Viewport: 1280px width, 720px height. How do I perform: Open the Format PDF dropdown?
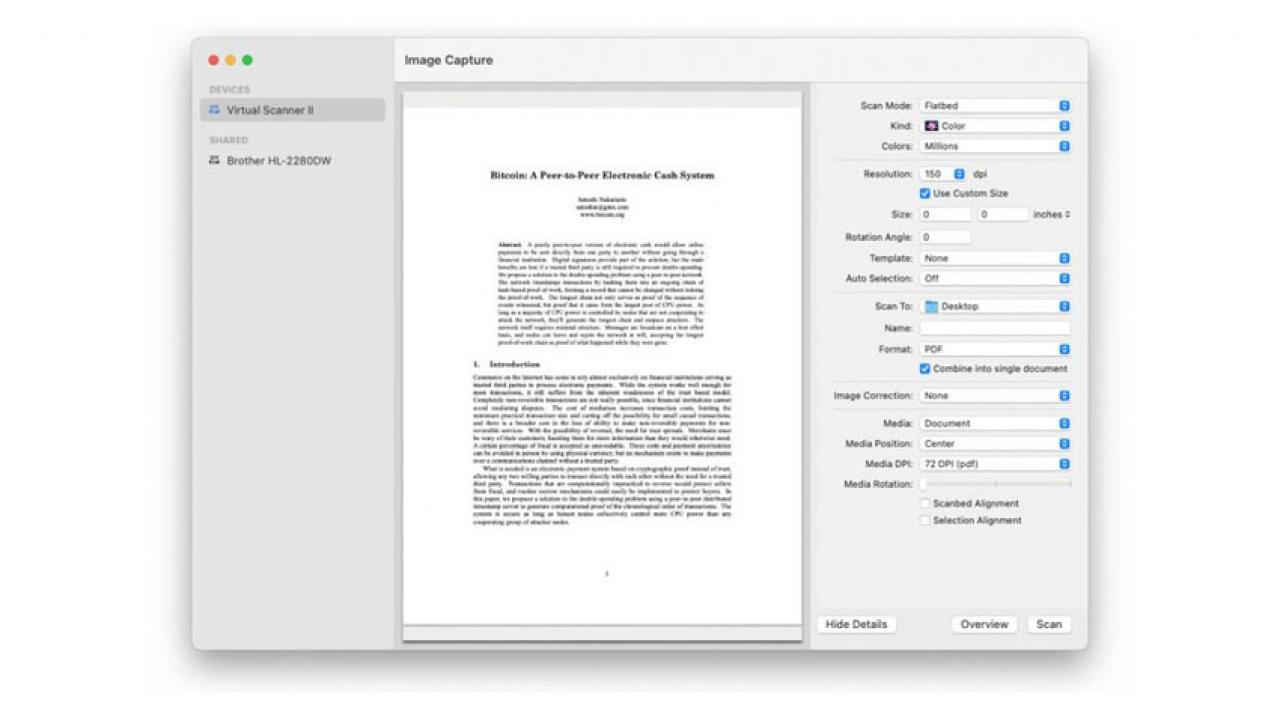[x=994, y=349]
